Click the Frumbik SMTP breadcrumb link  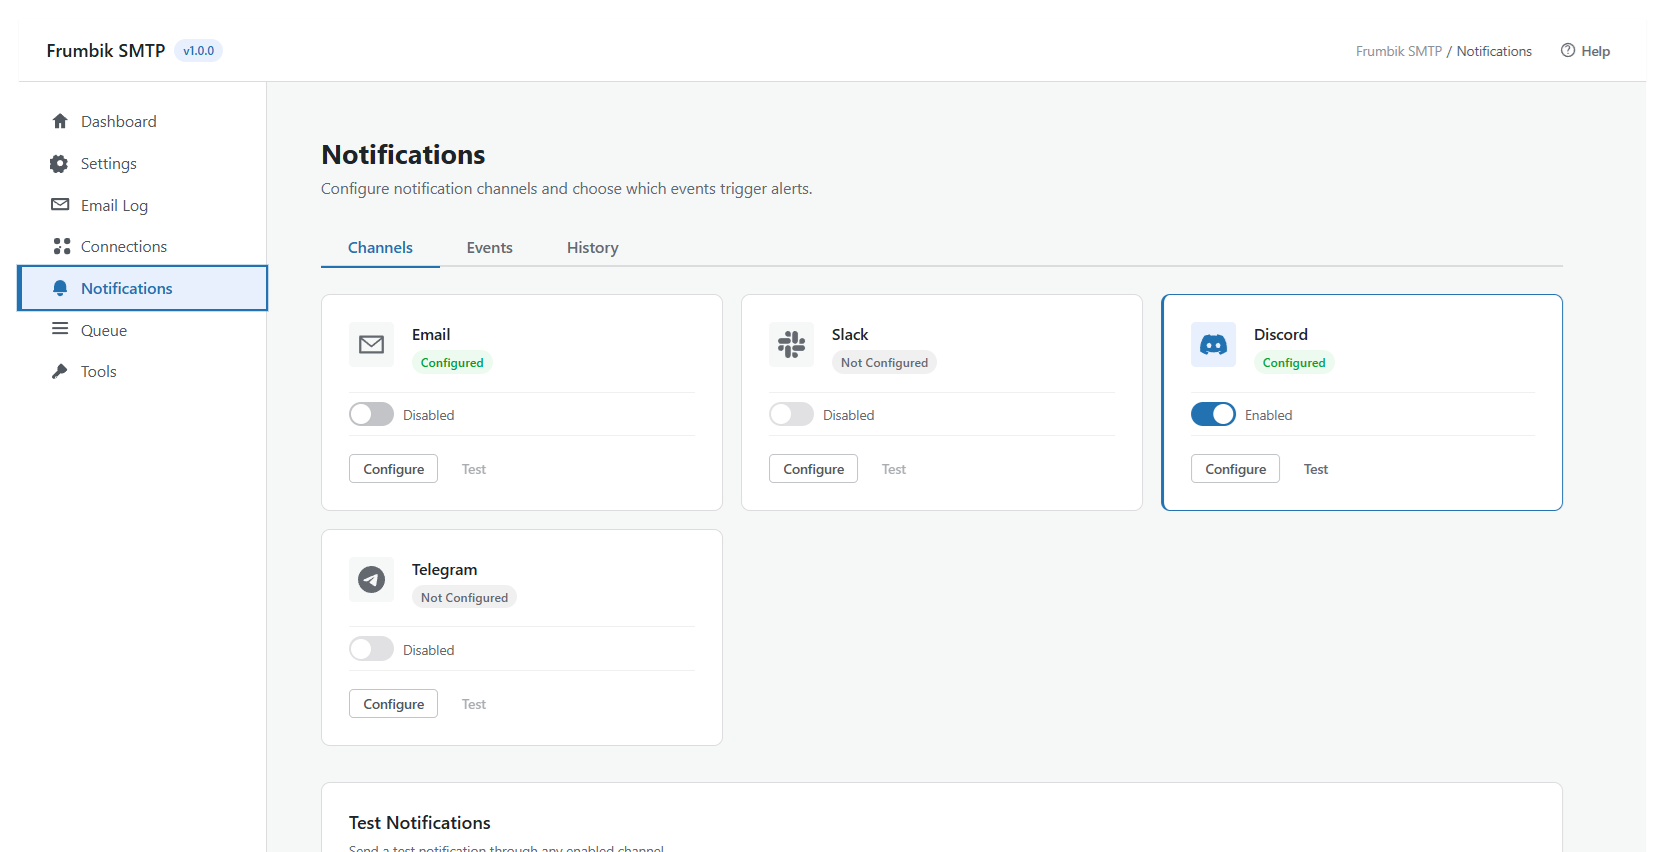1399,51
